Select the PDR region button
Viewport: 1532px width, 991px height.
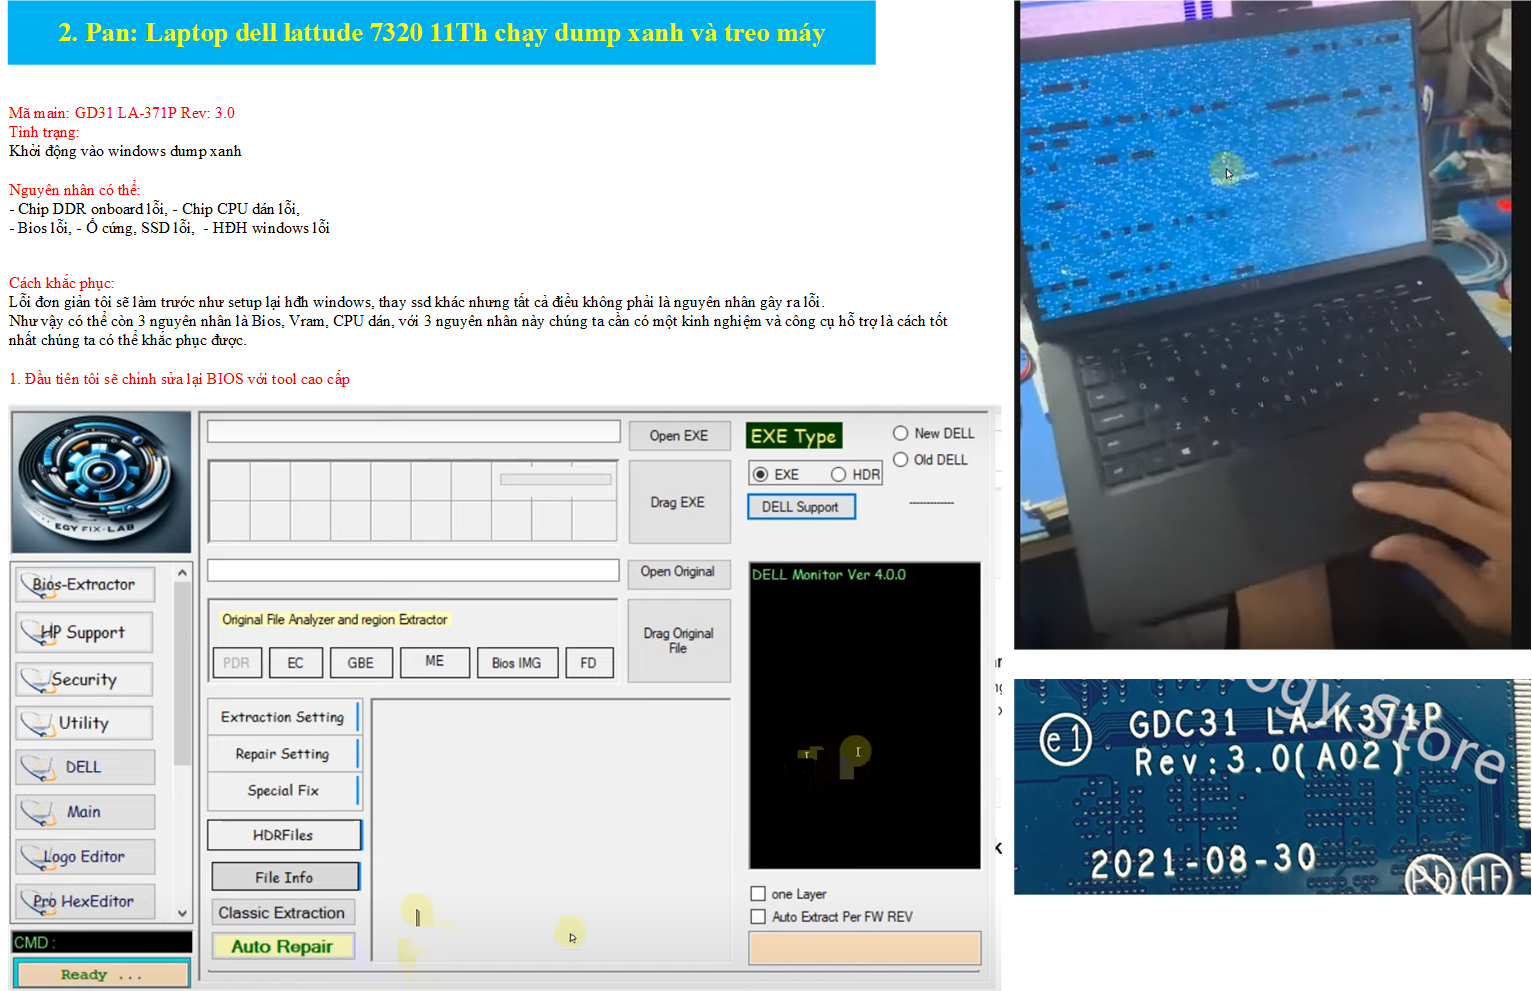237,663
